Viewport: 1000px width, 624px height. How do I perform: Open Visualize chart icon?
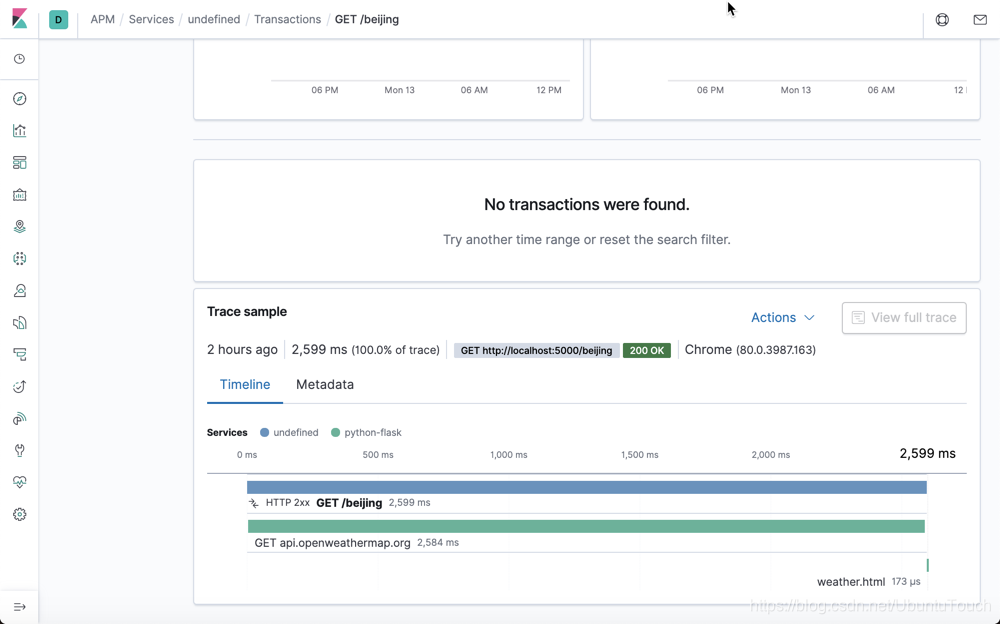coord(20,130)
